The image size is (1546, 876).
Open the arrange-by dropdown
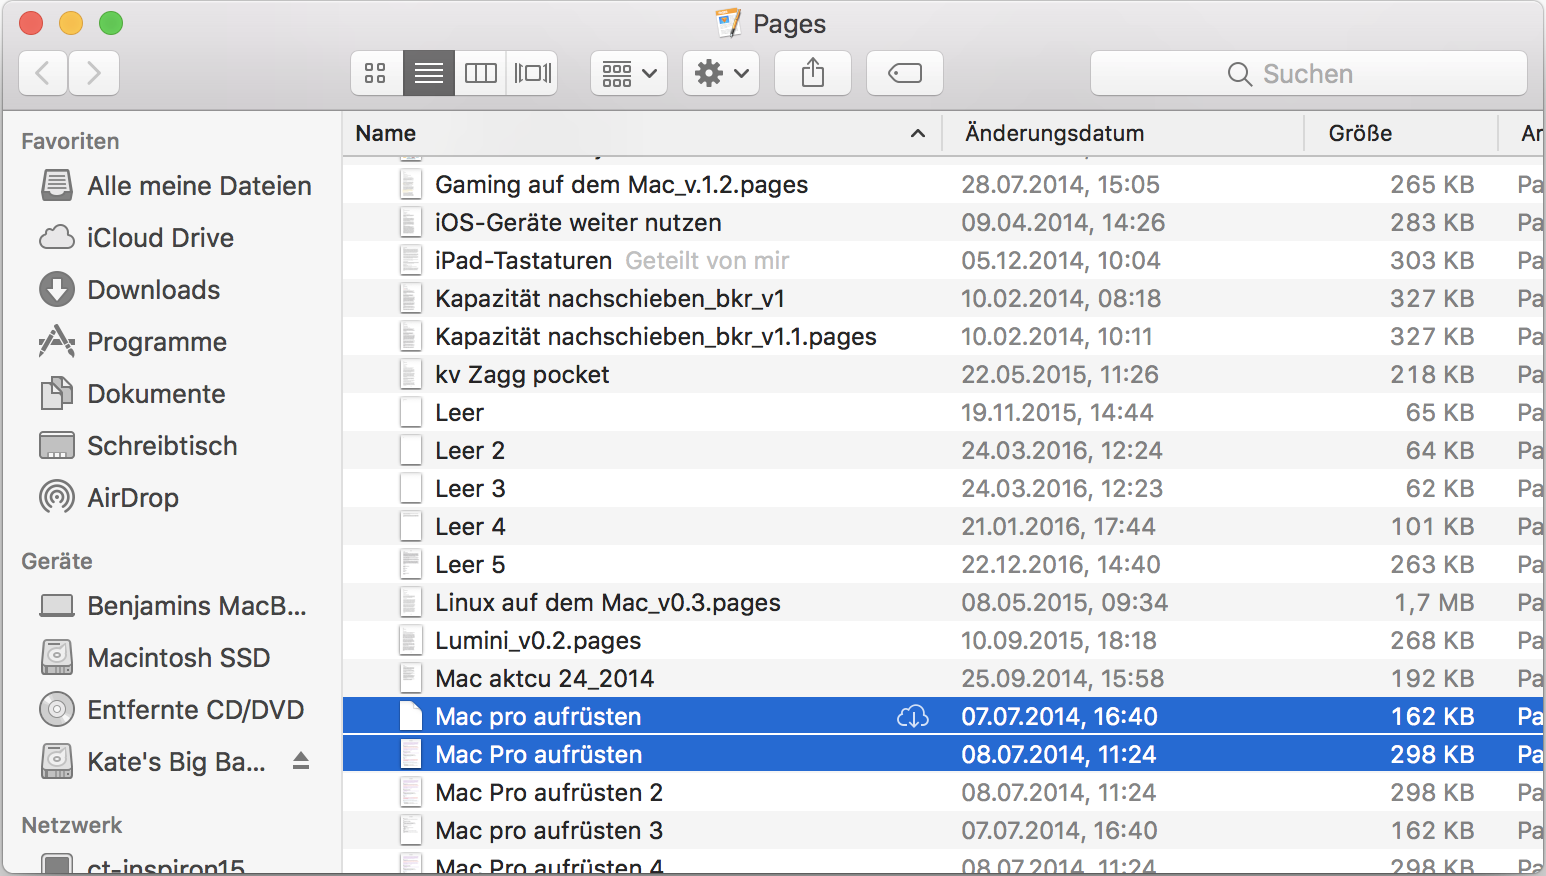[x=629, y=73]
